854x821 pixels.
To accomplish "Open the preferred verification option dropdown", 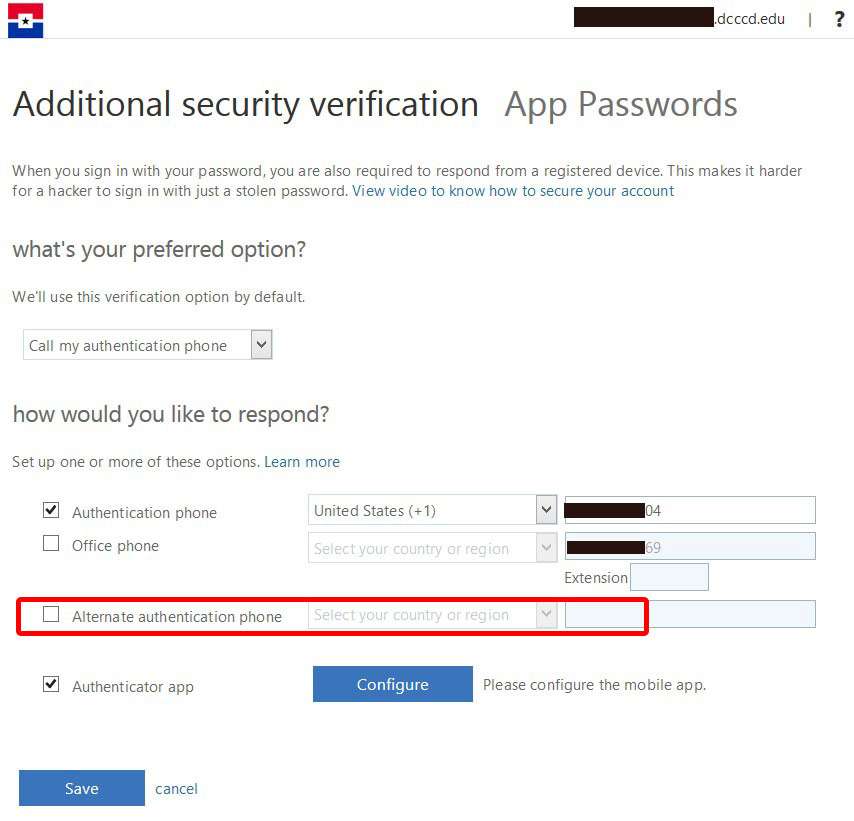I will point(146,344).
